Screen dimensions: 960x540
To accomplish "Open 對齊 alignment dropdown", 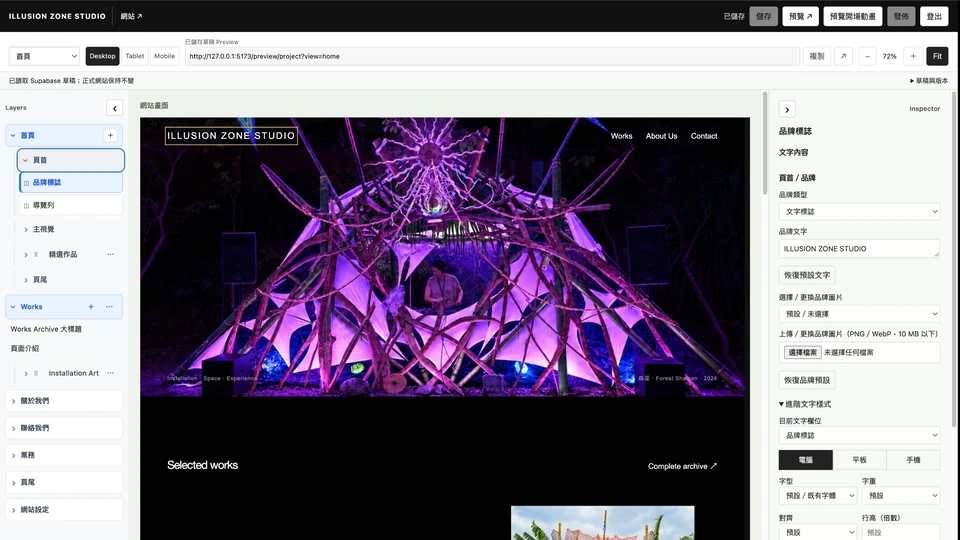I will [x=818, y=532].
